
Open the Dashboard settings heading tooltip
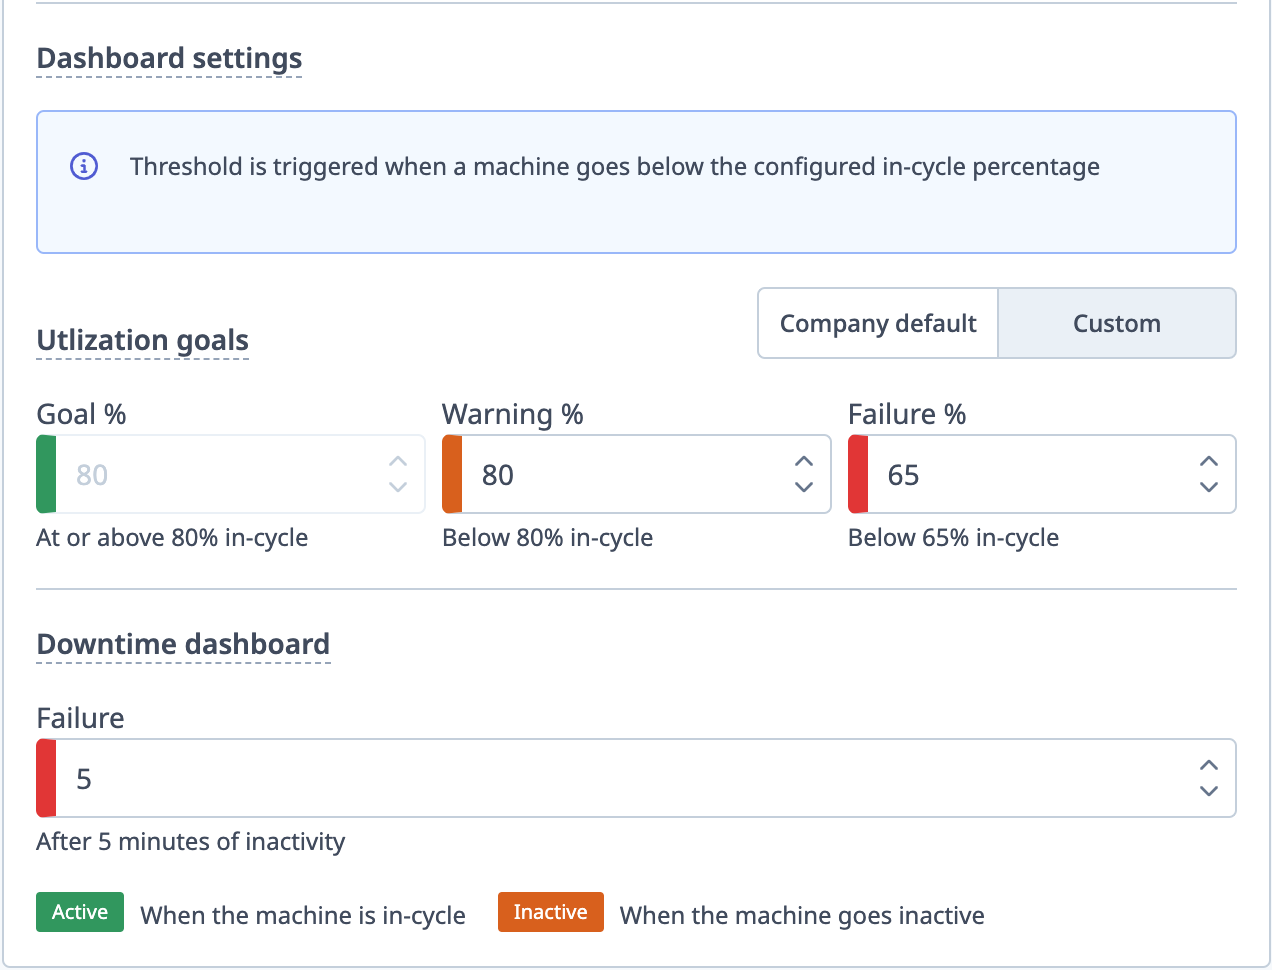pyautogui.click(x=168, y=58)
